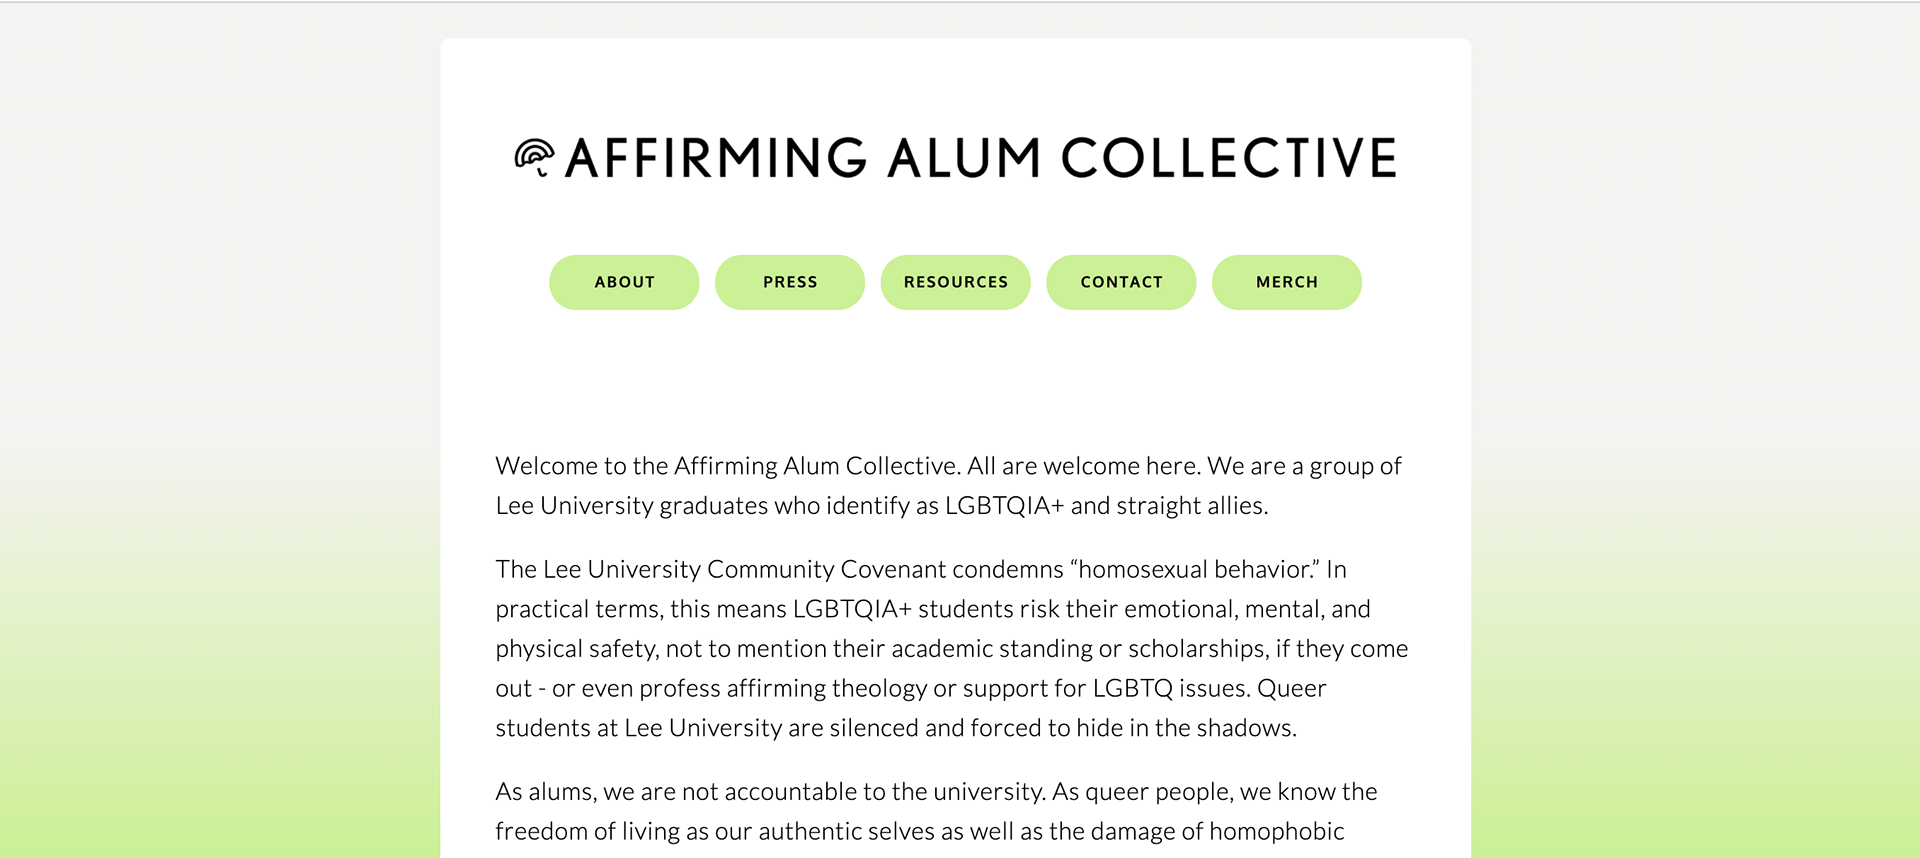Click the sentence "All are welcome here."
Image resolution: width=1920 pixels, height=858 pixels.
1084,466
